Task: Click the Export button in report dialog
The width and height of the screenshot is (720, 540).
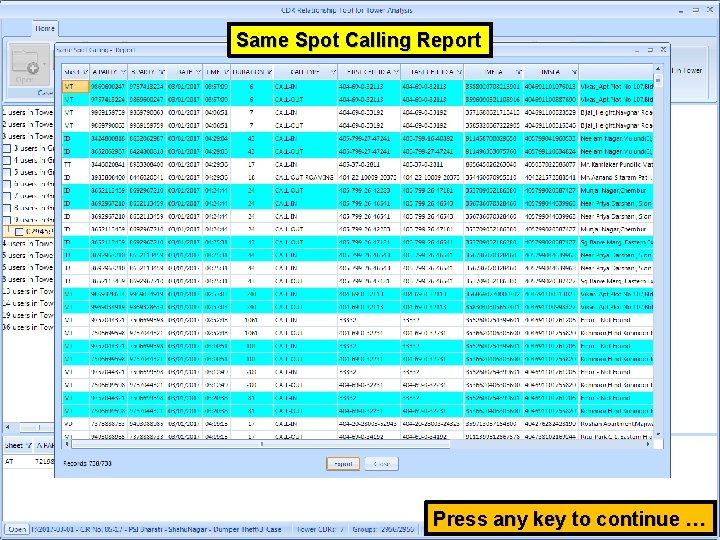Action: tap(343, 464)
